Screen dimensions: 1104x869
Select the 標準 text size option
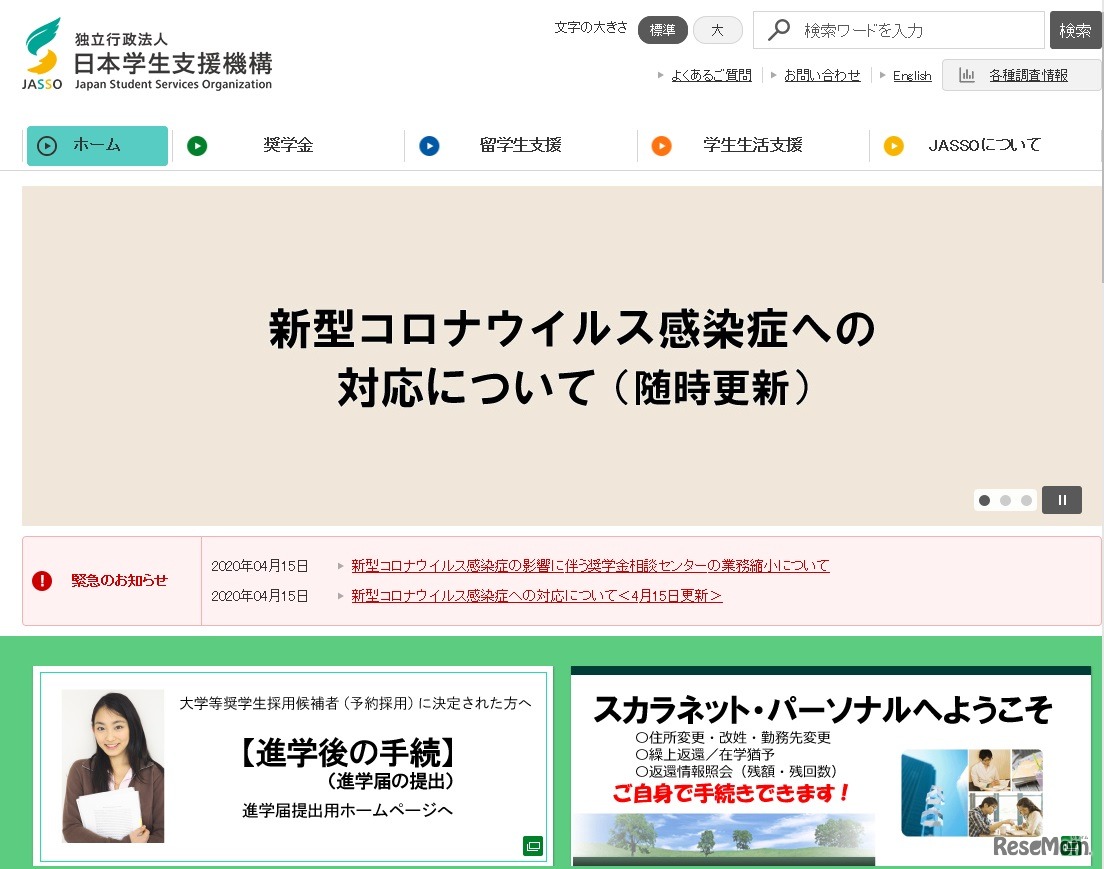662,30
